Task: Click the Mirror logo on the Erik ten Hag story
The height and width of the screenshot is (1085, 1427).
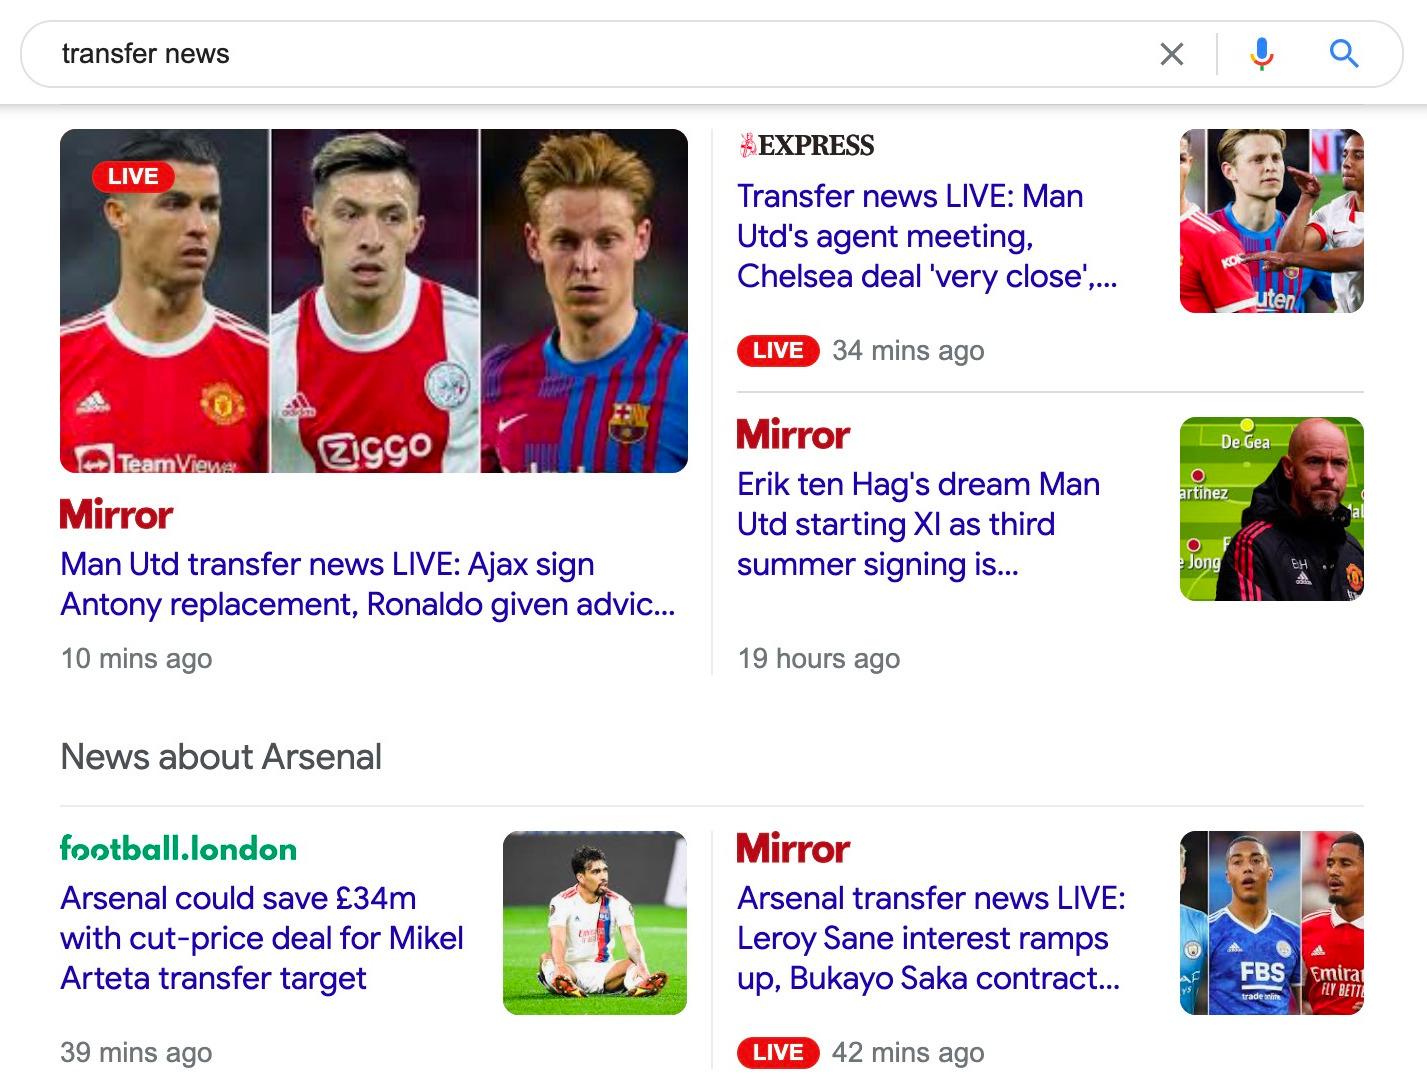Action: click(792, 434)
